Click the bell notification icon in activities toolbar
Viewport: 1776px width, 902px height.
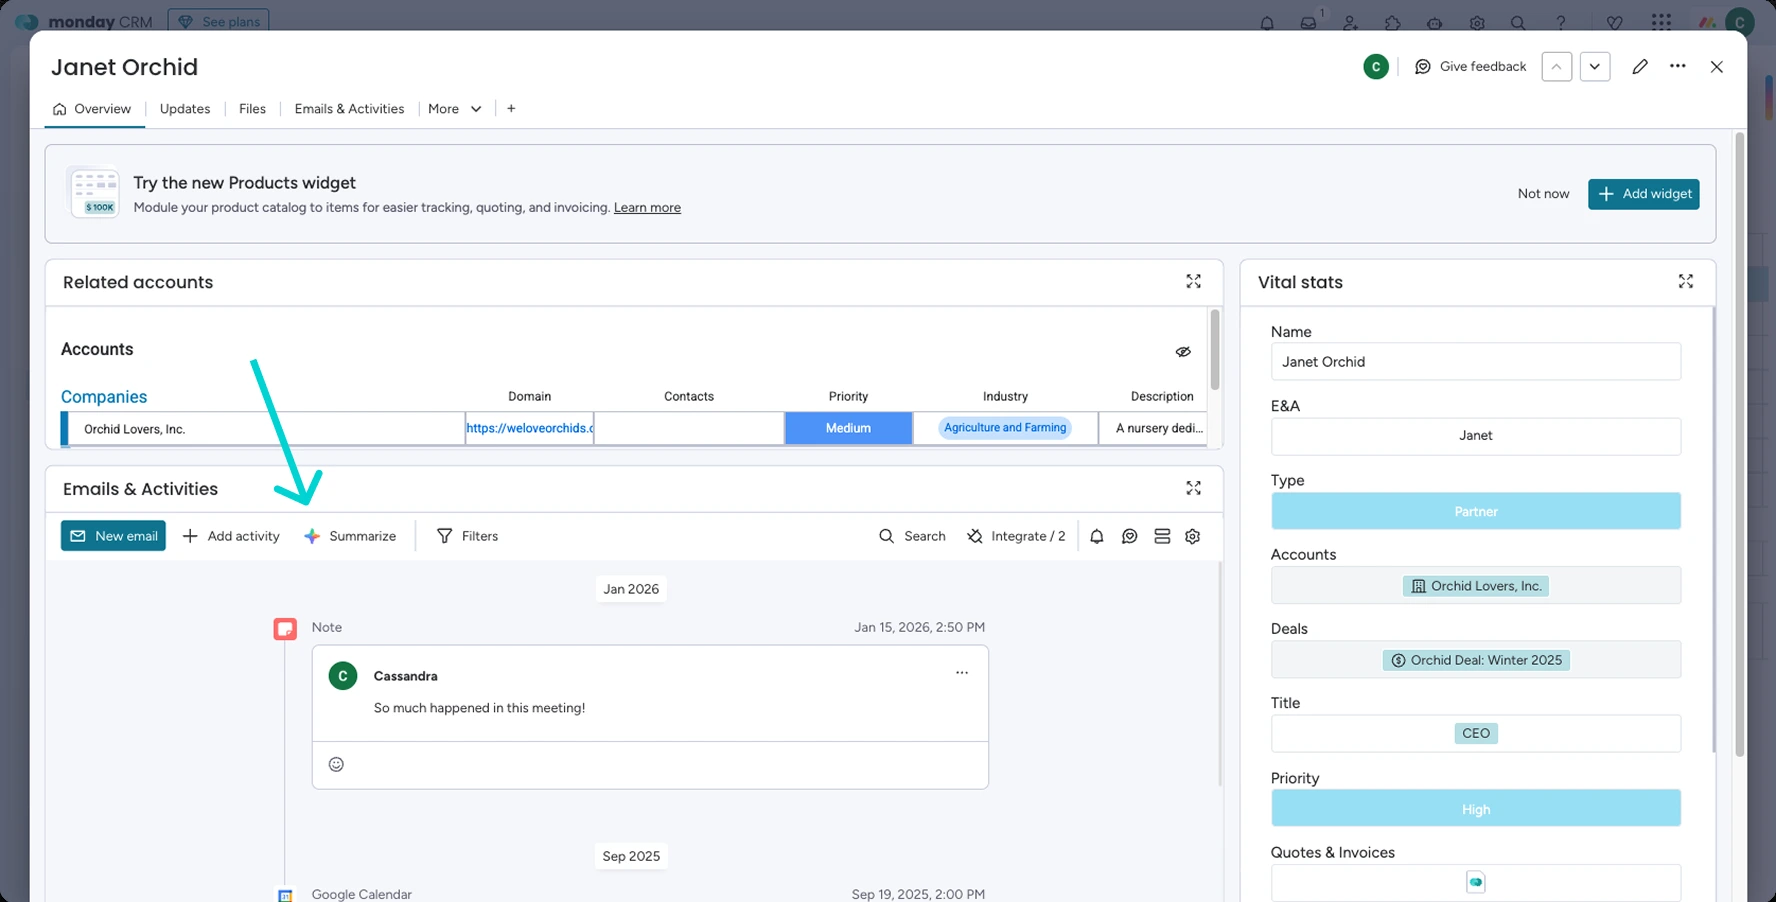1097,536
